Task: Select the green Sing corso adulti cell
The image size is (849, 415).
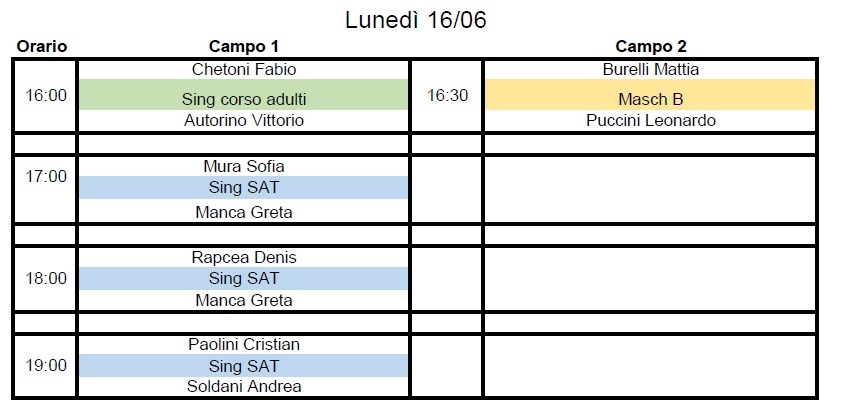Action: 244,95
